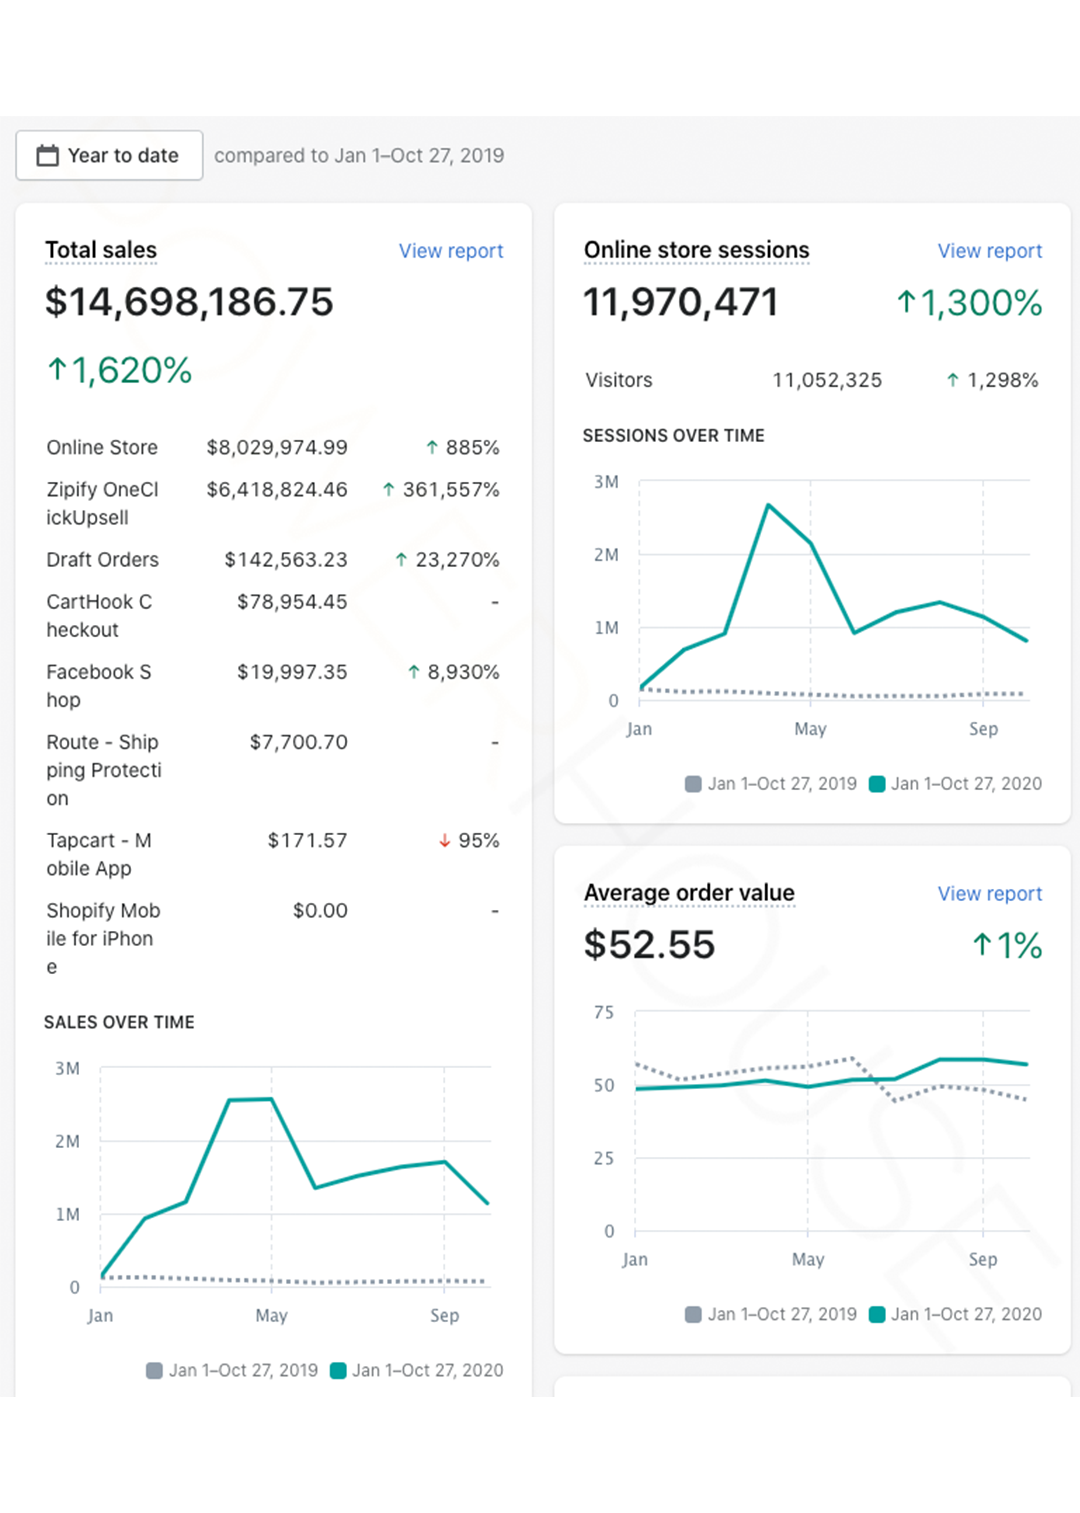This screenshot has width=1080, height=1513.
Task: Open View report for Average order value
Action: tap(989, 894)
